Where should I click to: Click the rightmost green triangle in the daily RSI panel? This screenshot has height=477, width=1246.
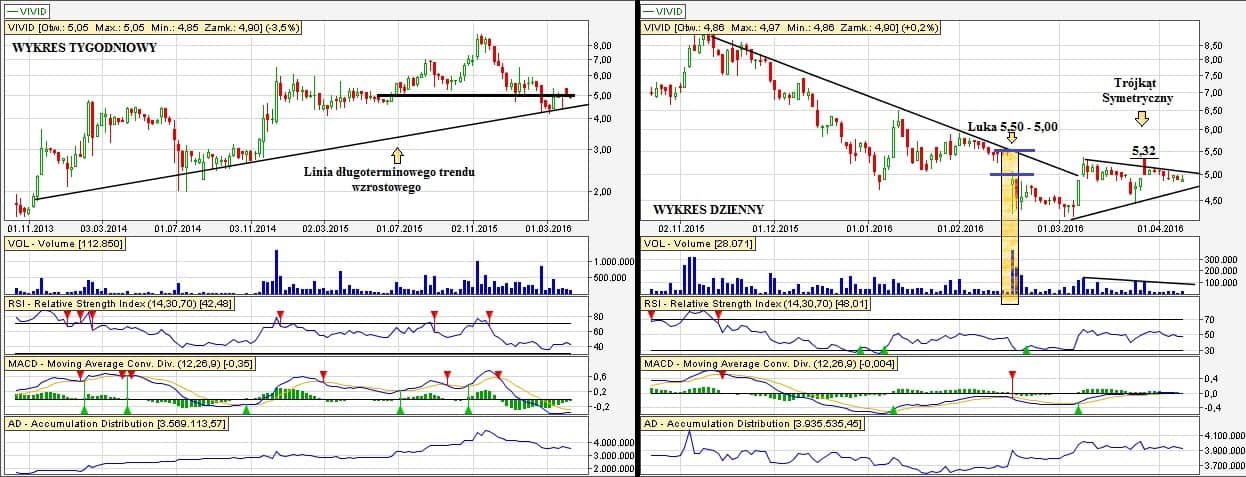[x=1026, y=350]
